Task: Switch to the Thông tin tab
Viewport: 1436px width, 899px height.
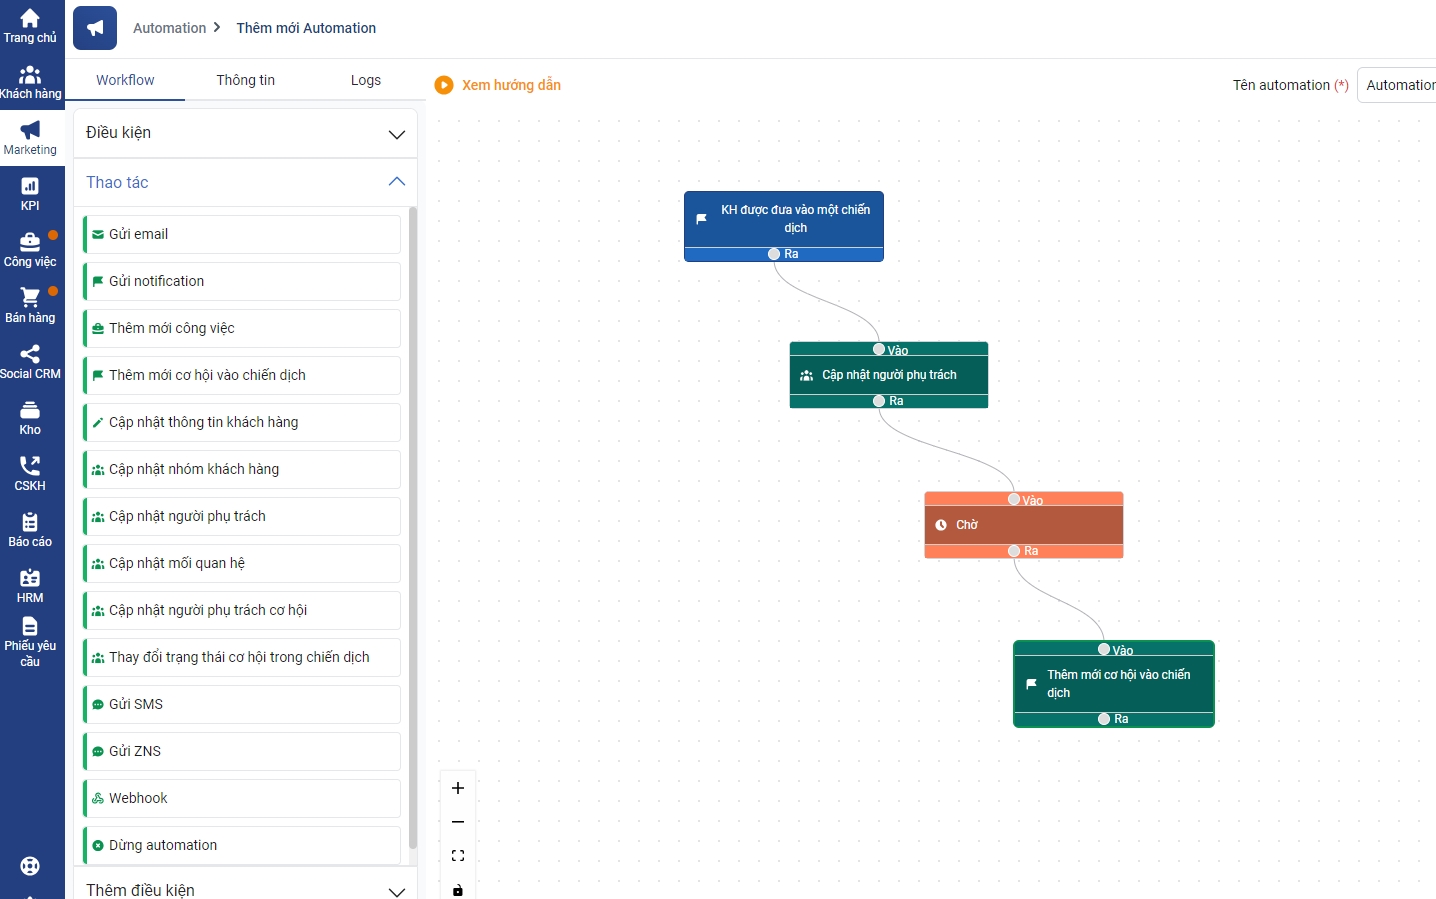Action: point(245,80)
